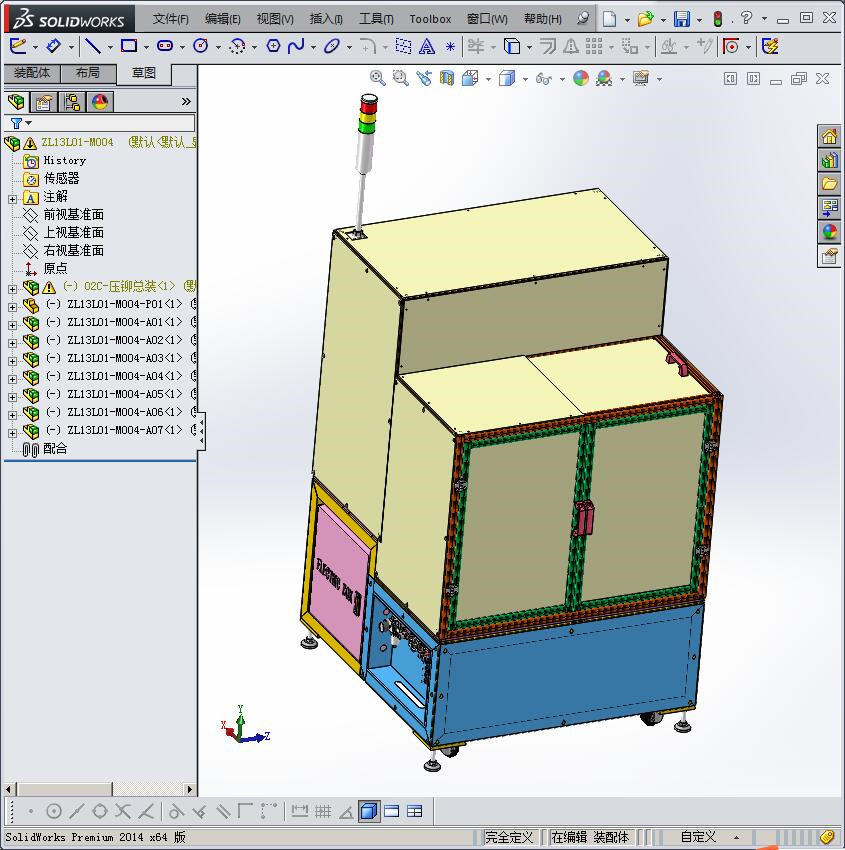Click the Zoom to Area icon
845x850 pixels.
pos(401,79)
